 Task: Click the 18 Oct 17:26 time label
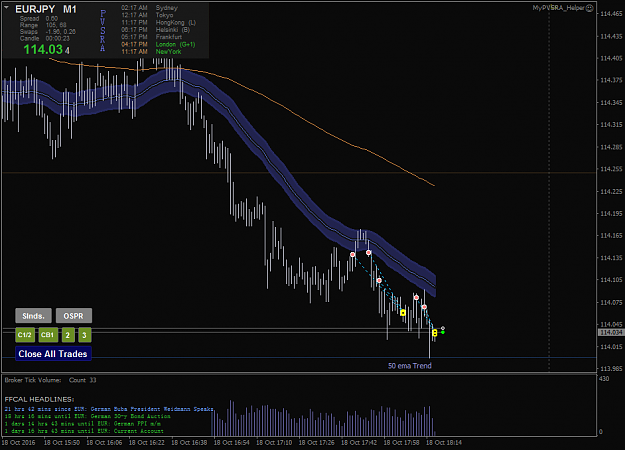coord(316,442)
